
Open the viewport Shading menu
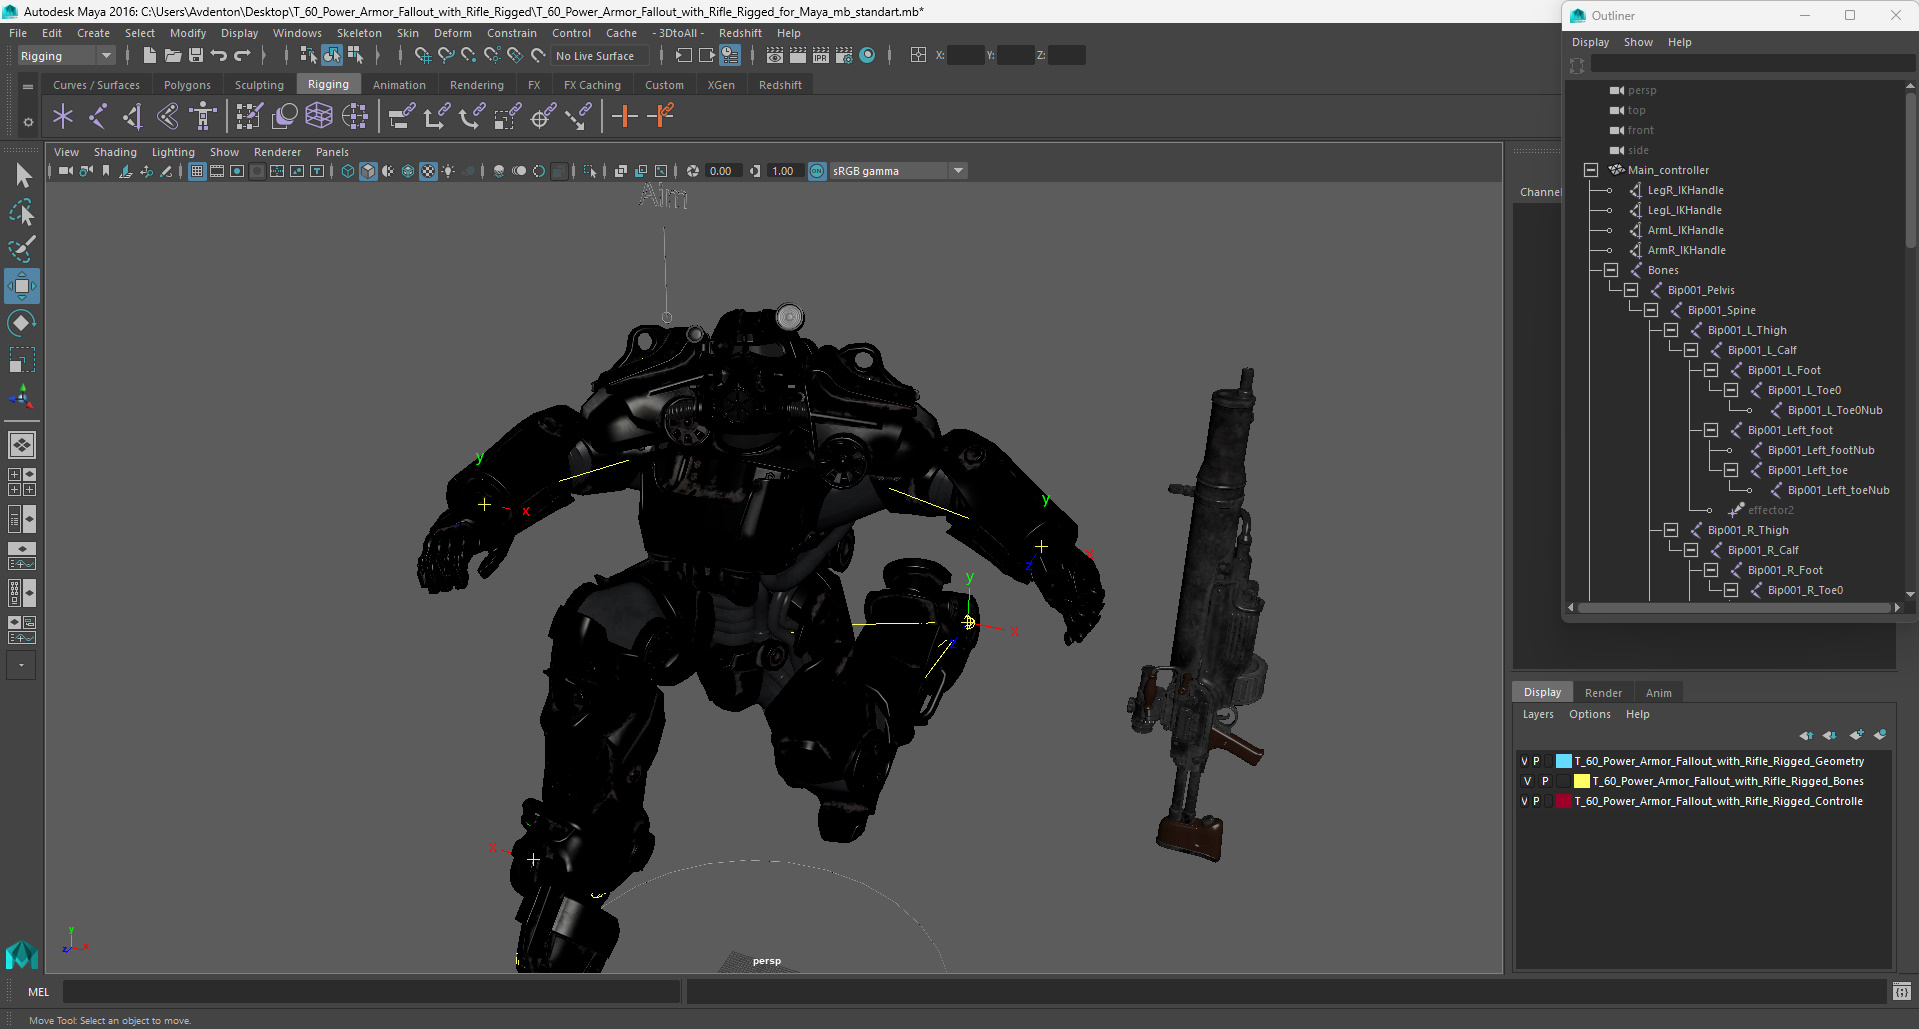(115, 152)
